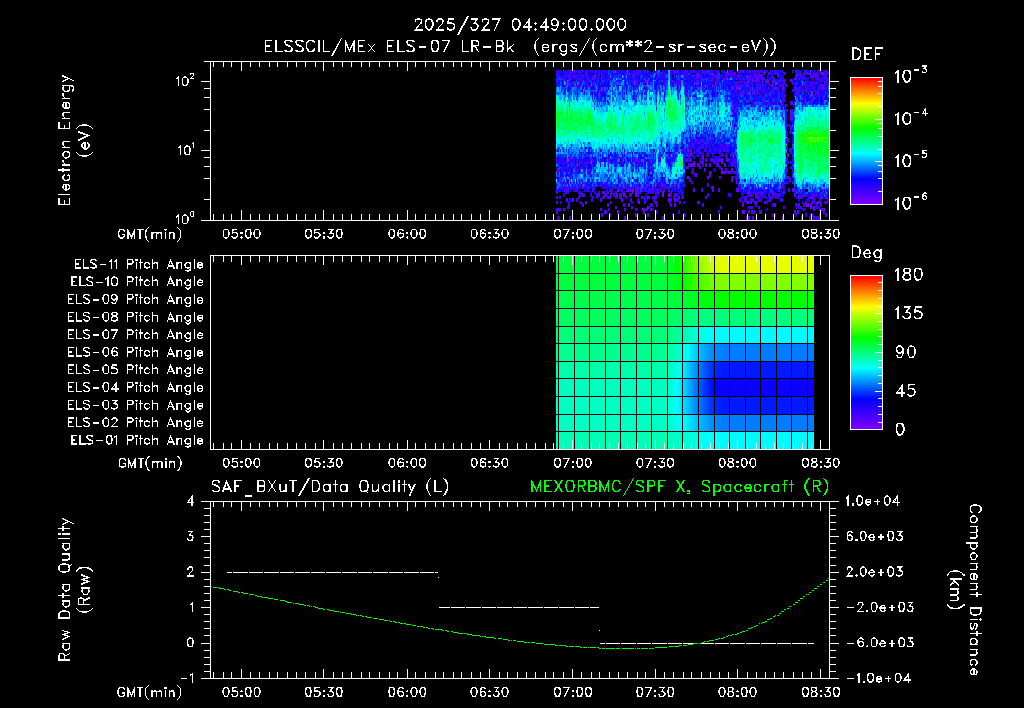This screenshot has height=708, width=1024.
Task: Click the 180 value on Deg scale
Action: pyautogui.click(x=908, y=275)
